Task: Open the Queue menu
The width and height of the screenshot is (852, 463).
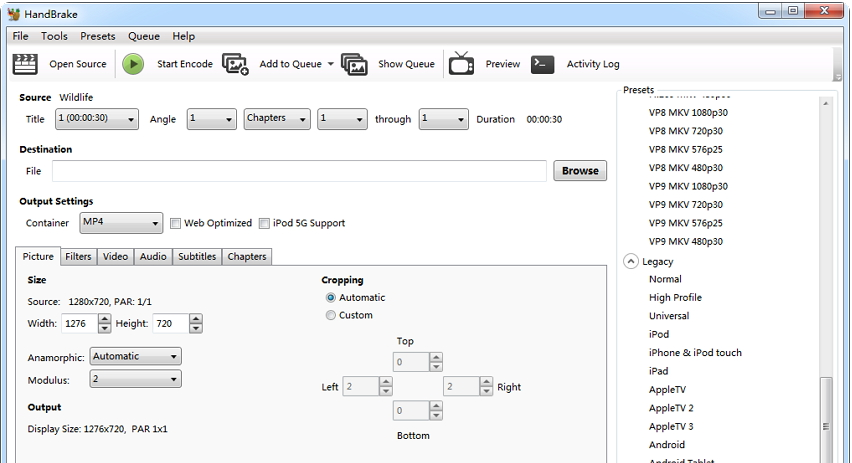Action: 144,36
